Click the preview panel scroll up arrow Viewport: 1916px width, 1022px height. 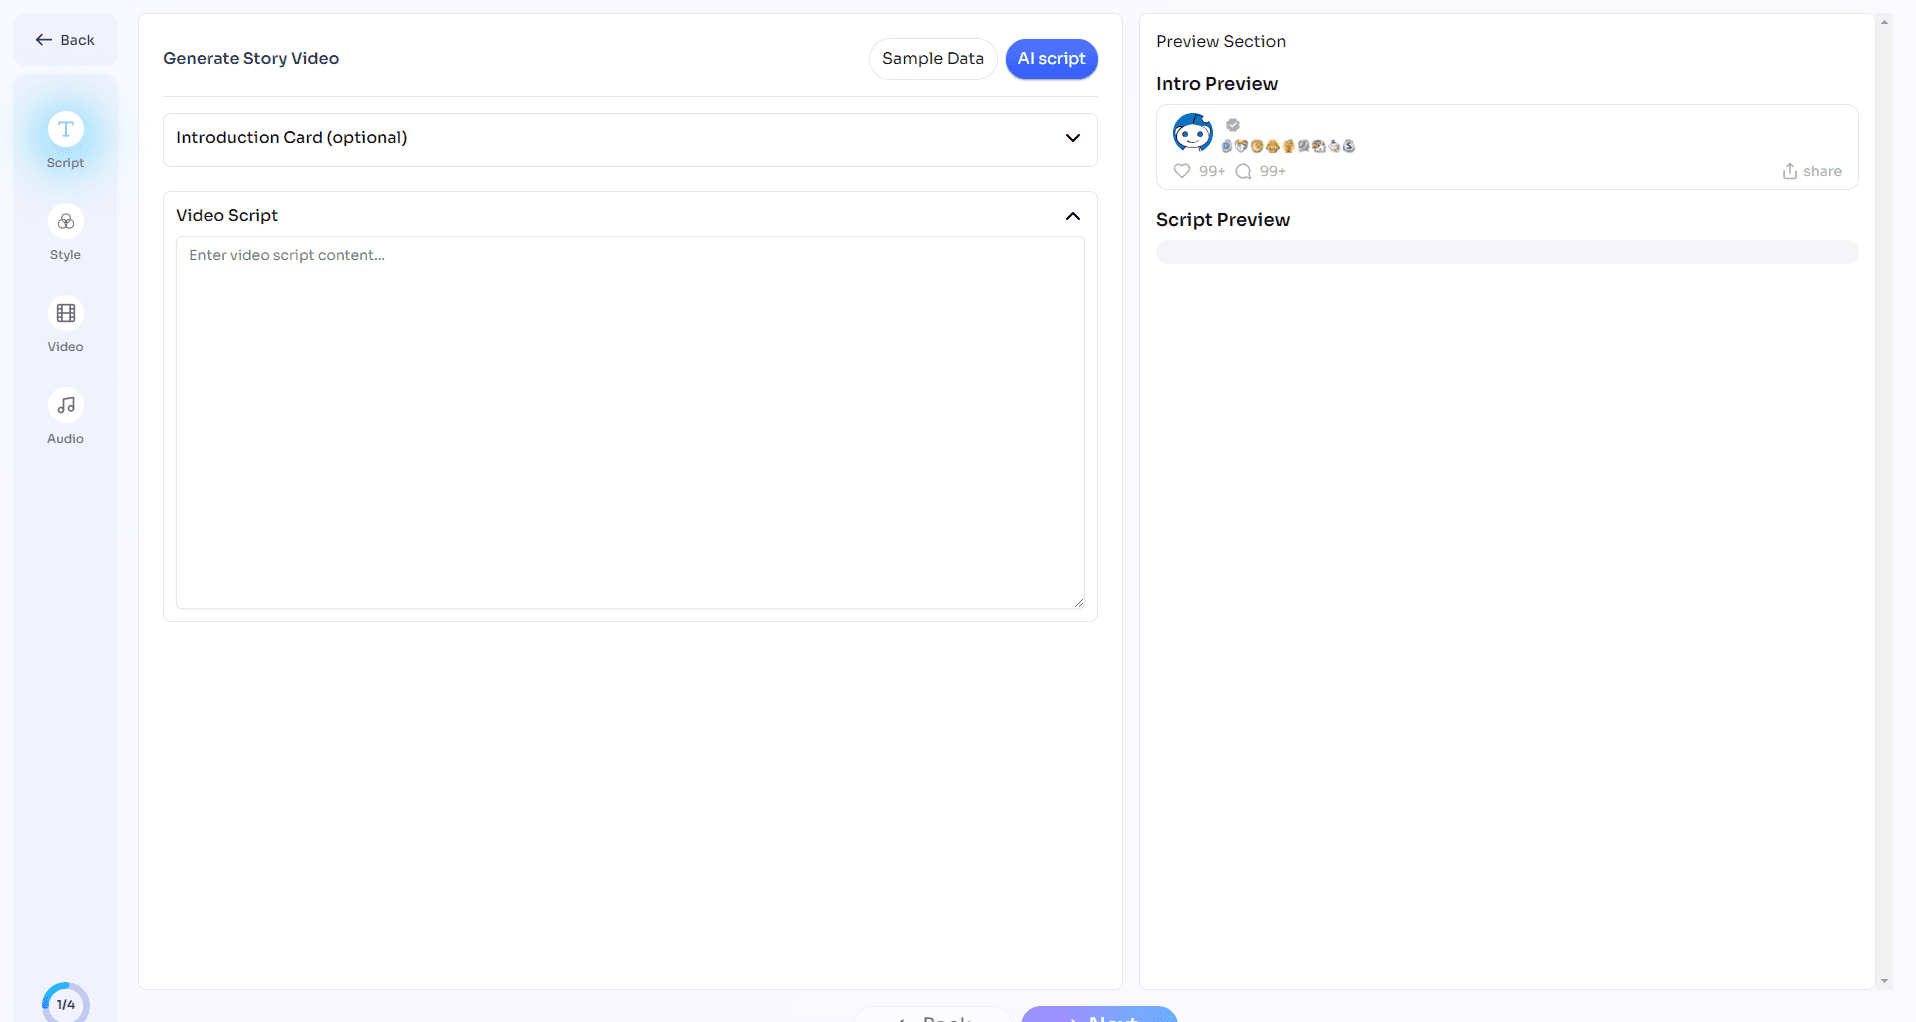point(1884,22)
